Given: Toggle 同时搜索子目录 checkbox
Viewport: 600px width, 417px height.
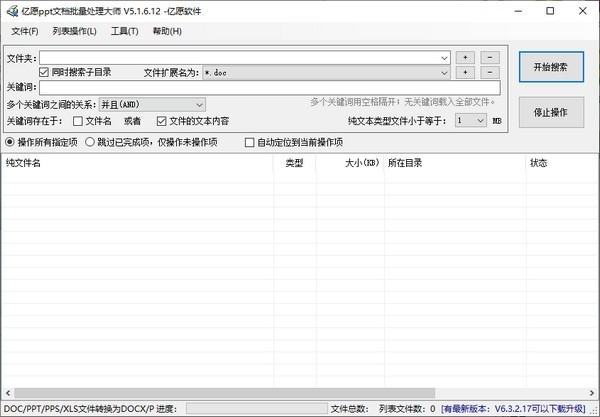Looking at the screenshot, I should (44, 72).
